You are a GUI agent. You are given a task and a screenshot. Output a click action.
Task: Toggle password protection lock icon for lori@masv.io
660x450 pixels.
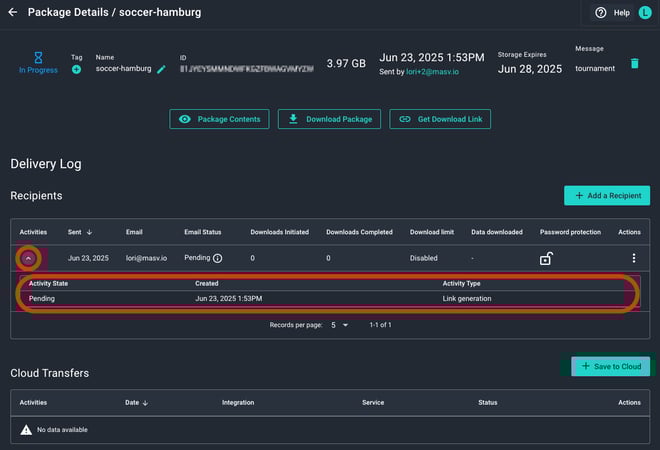click(546, 258)
